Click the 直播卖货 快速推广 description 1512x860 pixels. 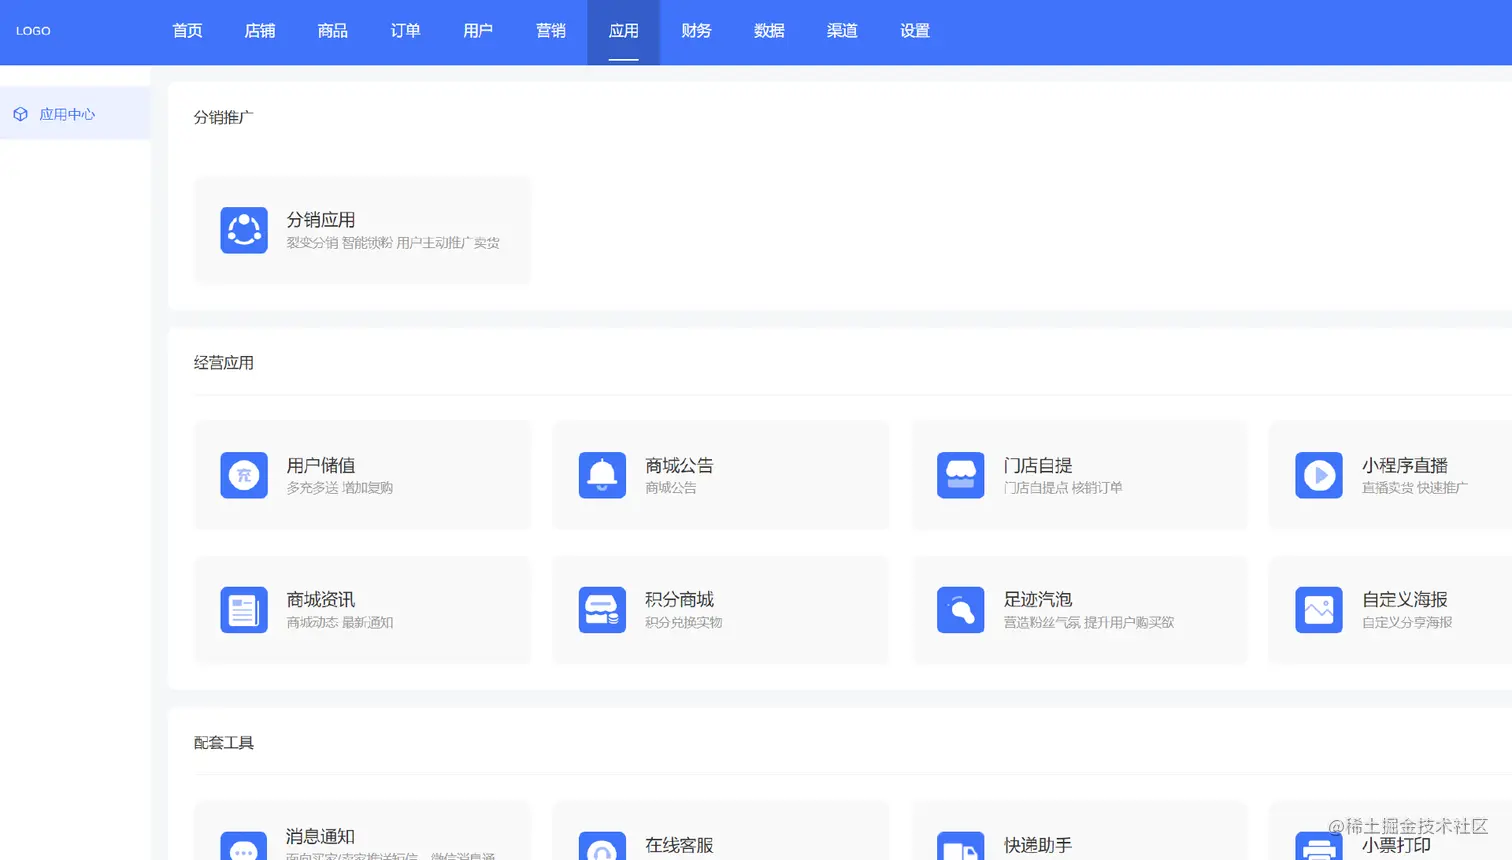coord(1415,488)
